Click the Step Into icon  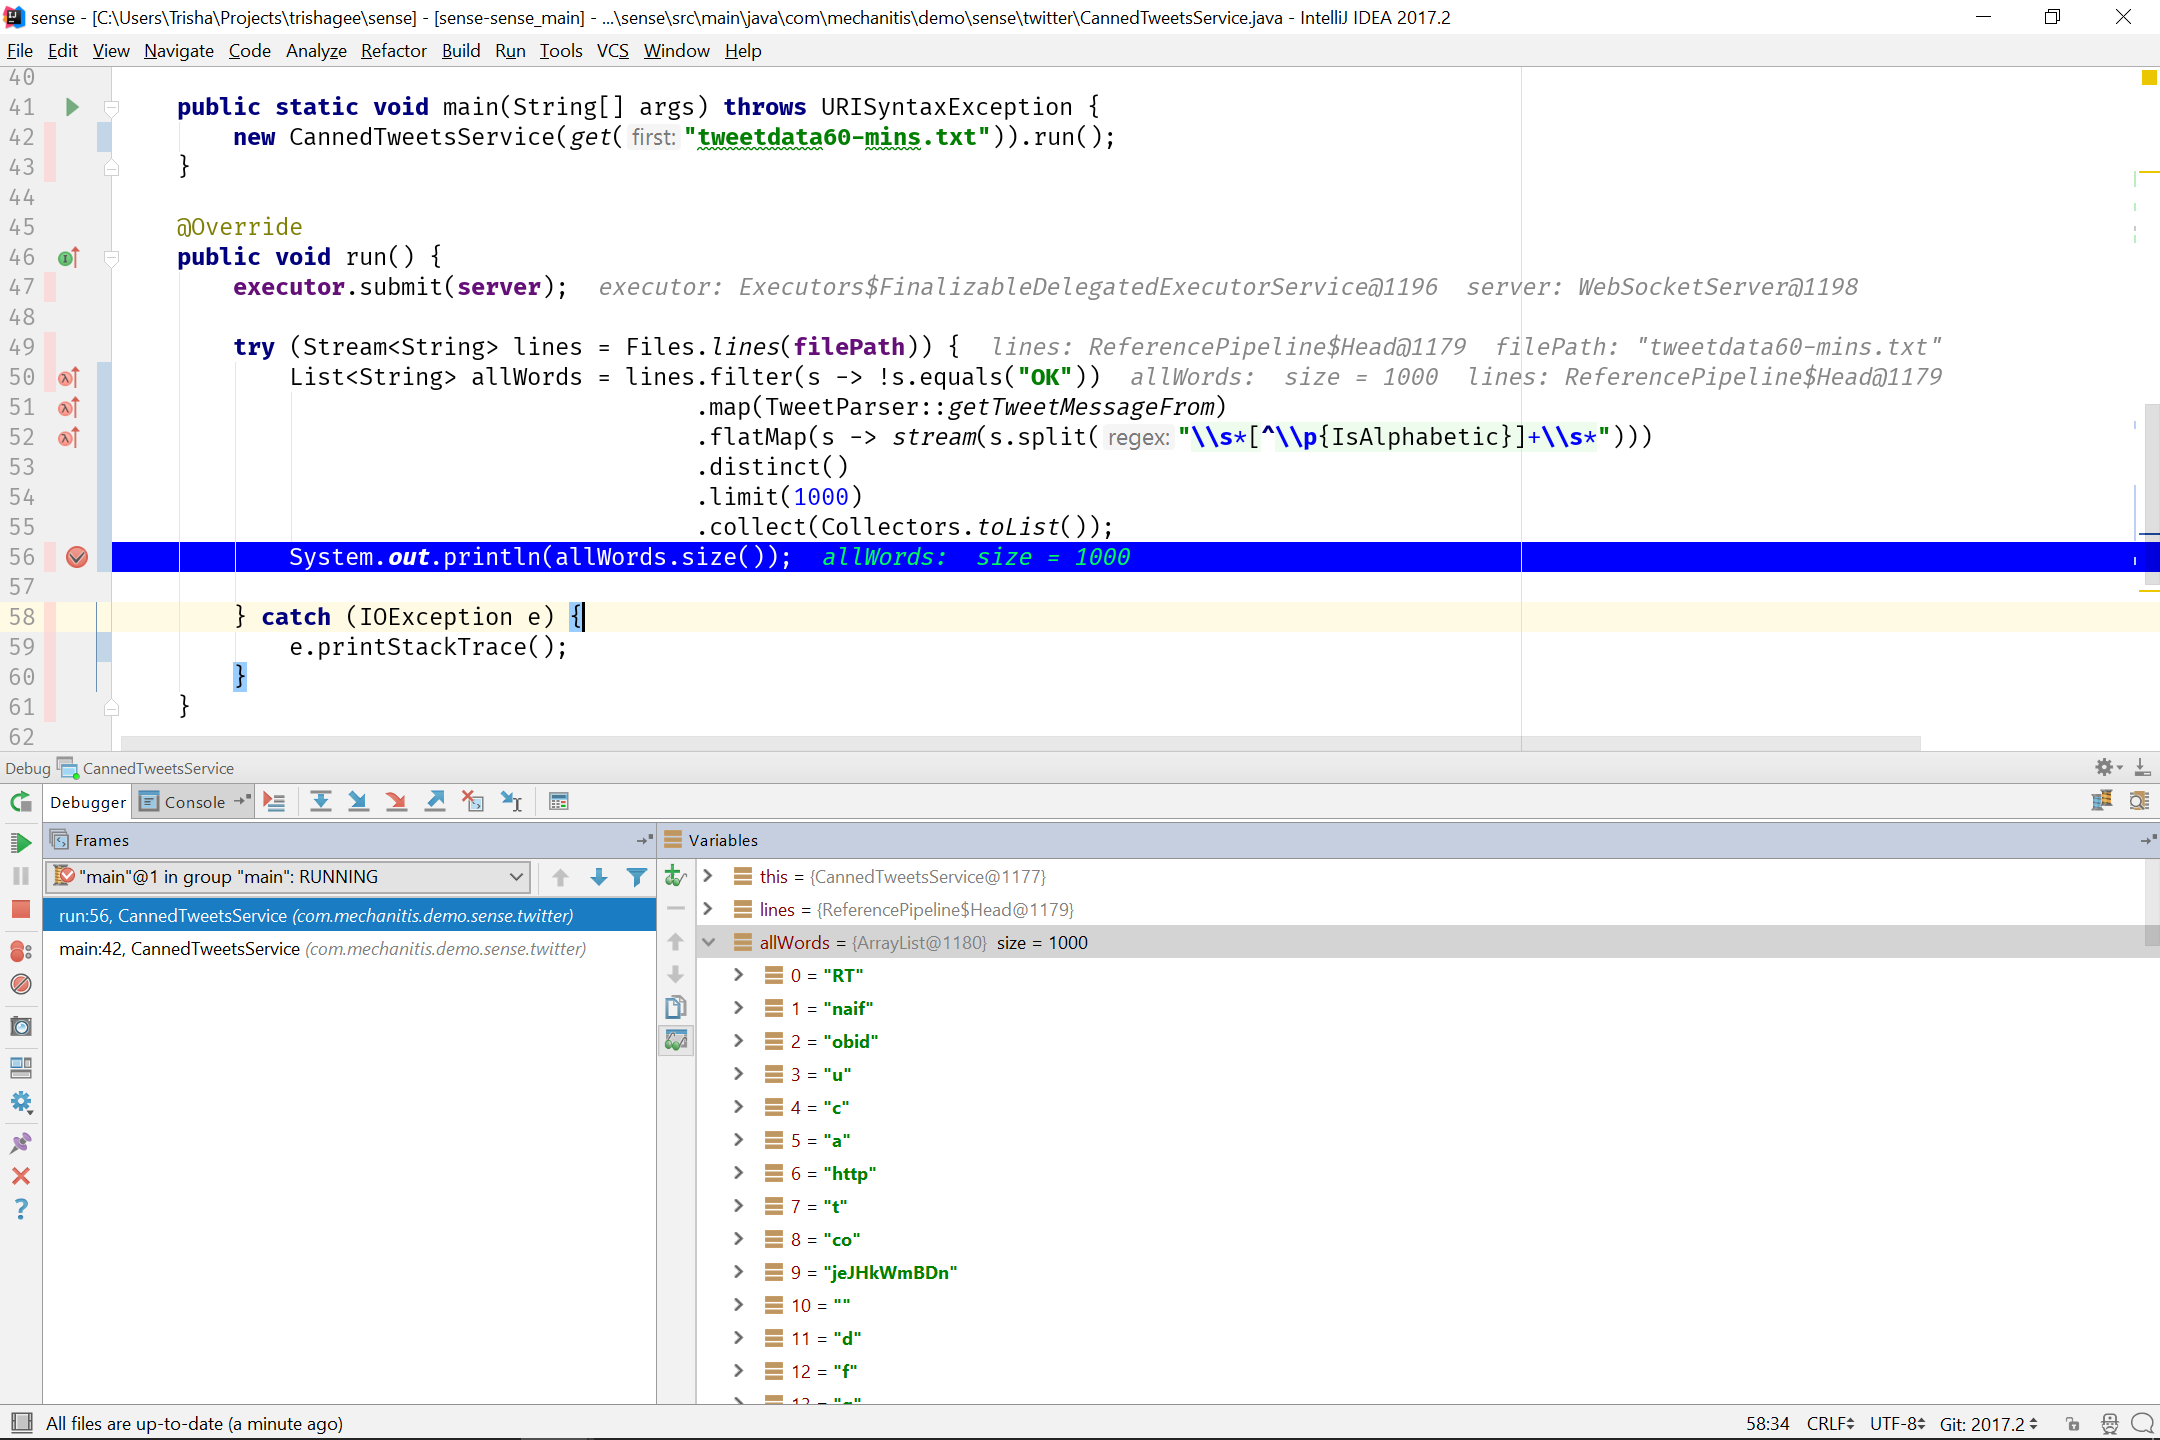point(358,802)
